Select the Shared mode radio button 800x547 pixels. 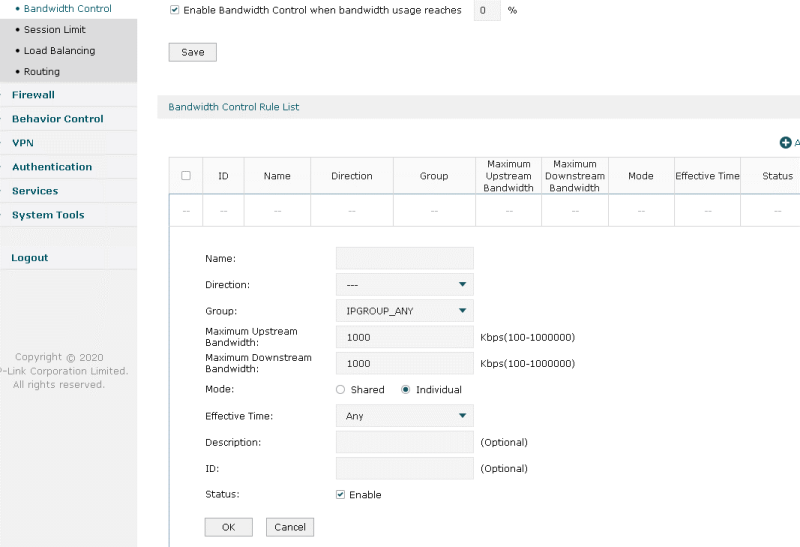coord(340,389)
